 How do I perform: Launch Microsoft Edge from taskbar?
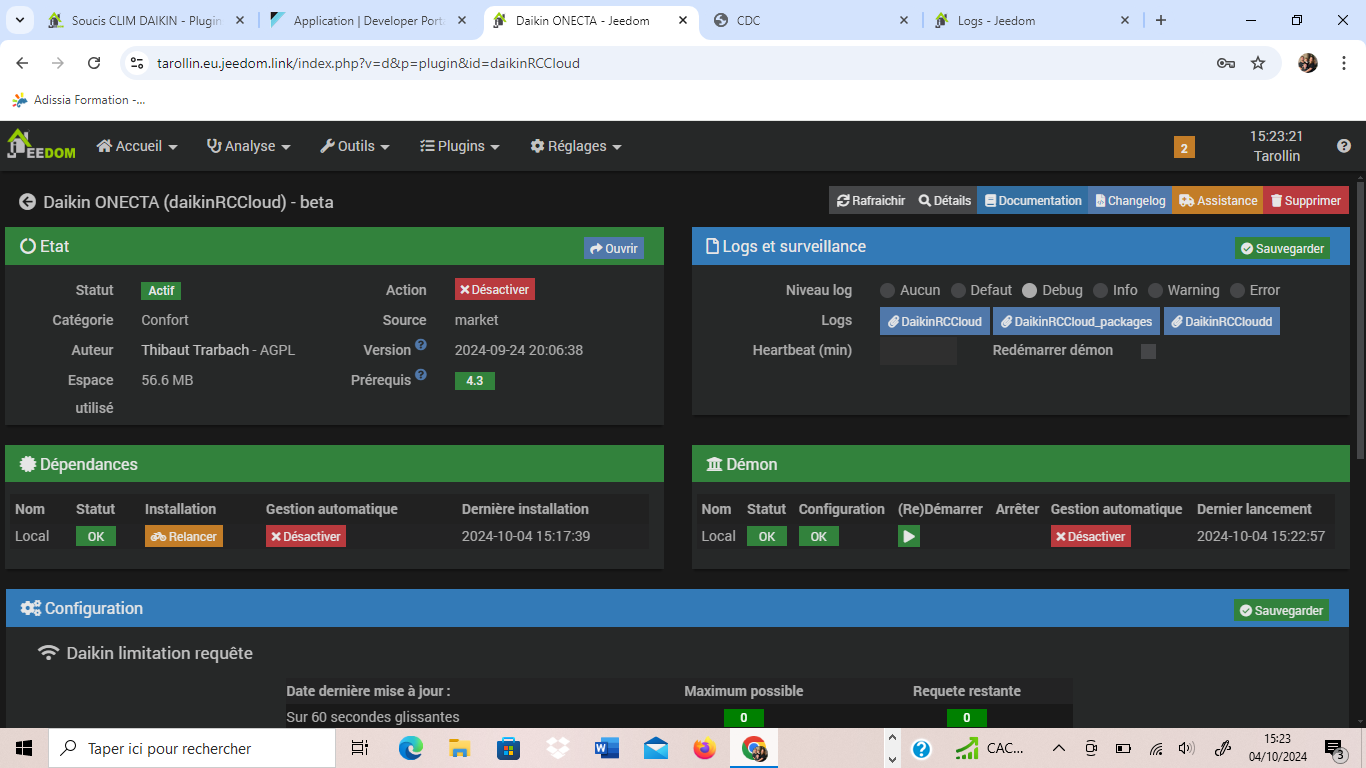(410, 748)
